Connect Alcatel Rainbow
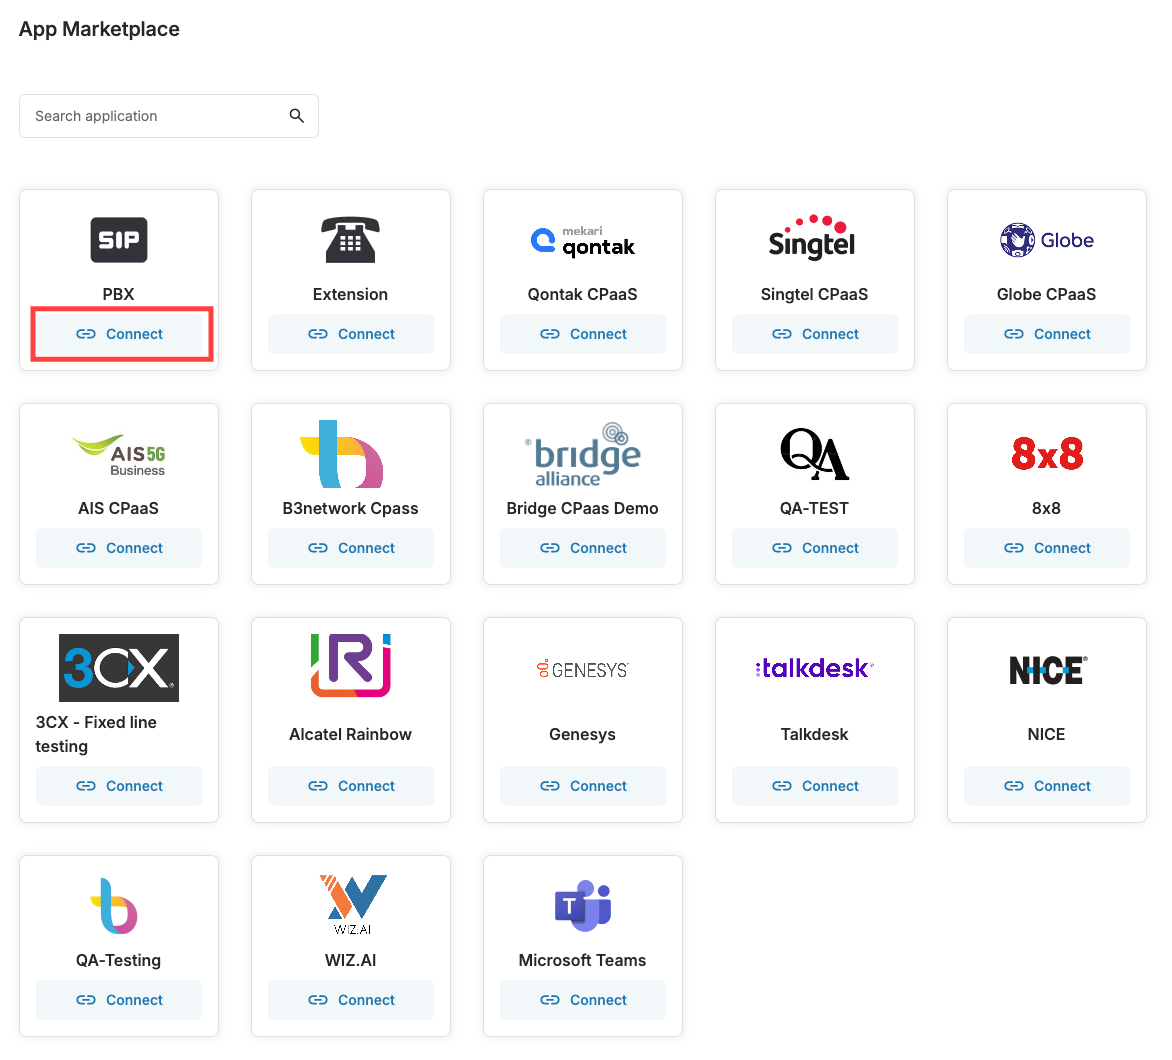1172x1060 pixels. pyautogui.click(x=351, y=786)
